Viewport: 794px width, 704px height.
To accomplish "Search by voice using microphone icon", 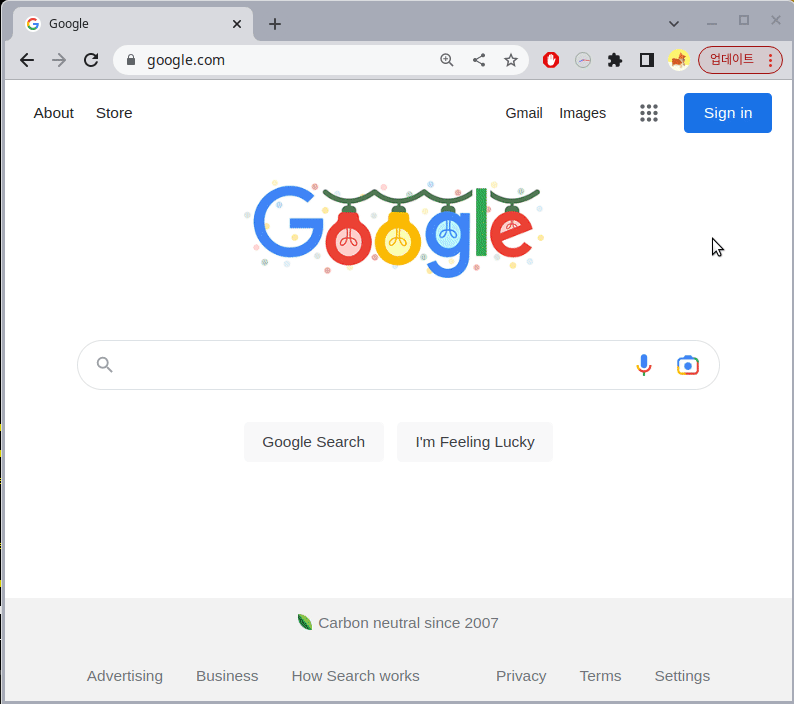I will (644, 365).
